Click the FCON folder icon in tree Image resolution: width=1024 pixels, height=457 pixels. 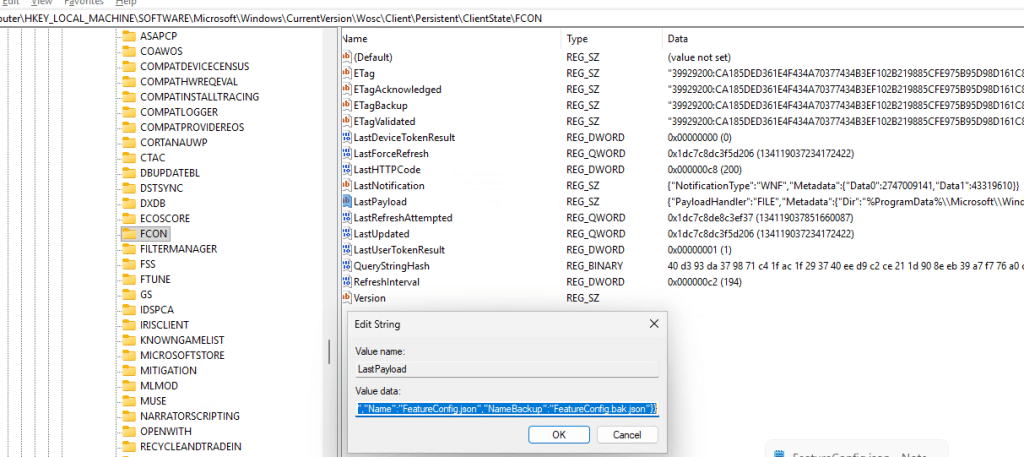pyautogui.click(x=128, y=233)
